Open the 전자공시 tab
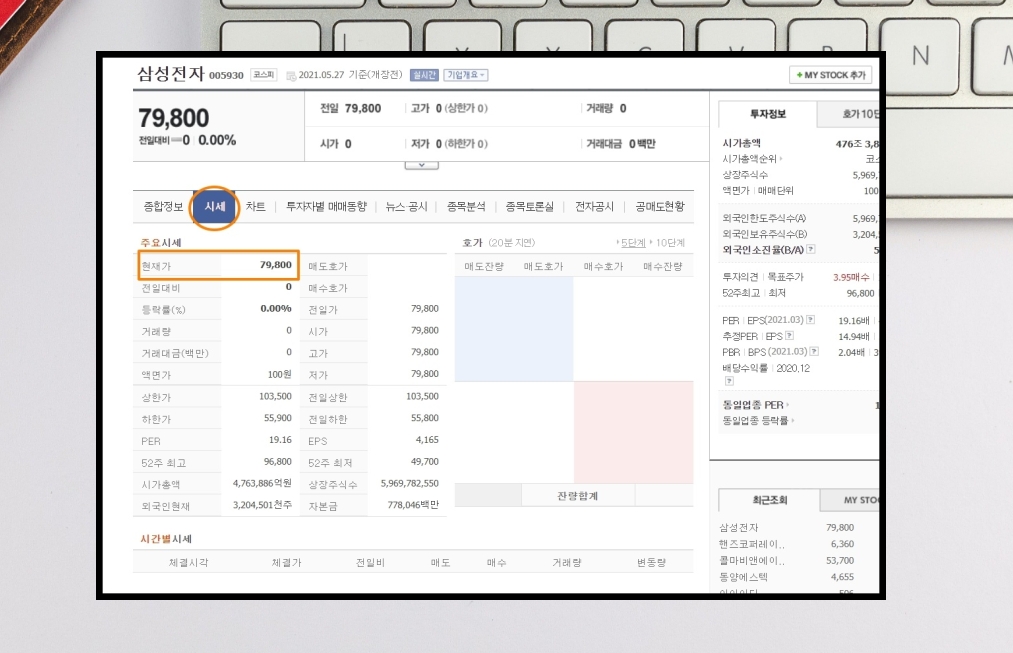Viewport: 1013px width, 653px height. coord(594,207)
